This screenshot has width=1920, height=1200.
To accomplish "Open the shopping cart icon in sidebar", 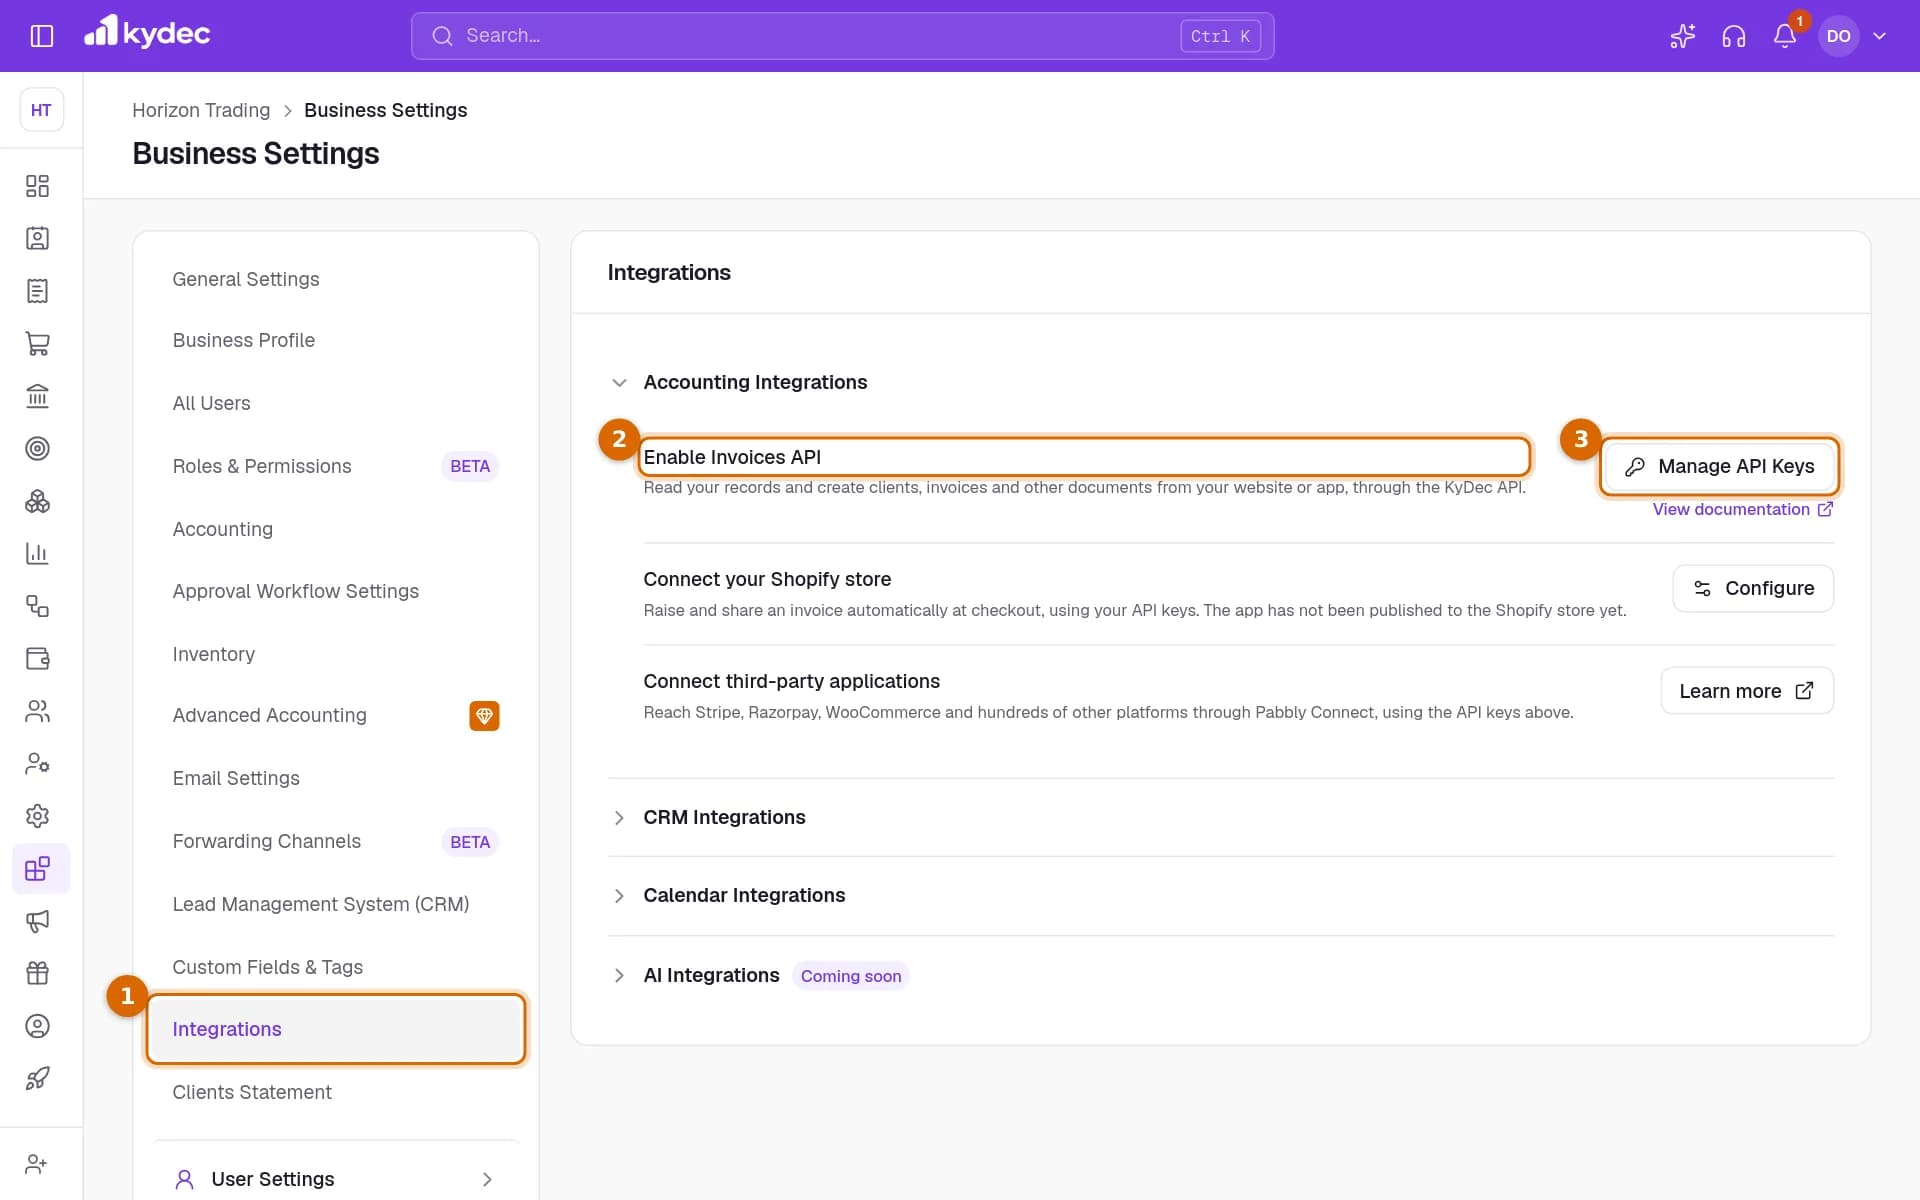I will point(37,344).
